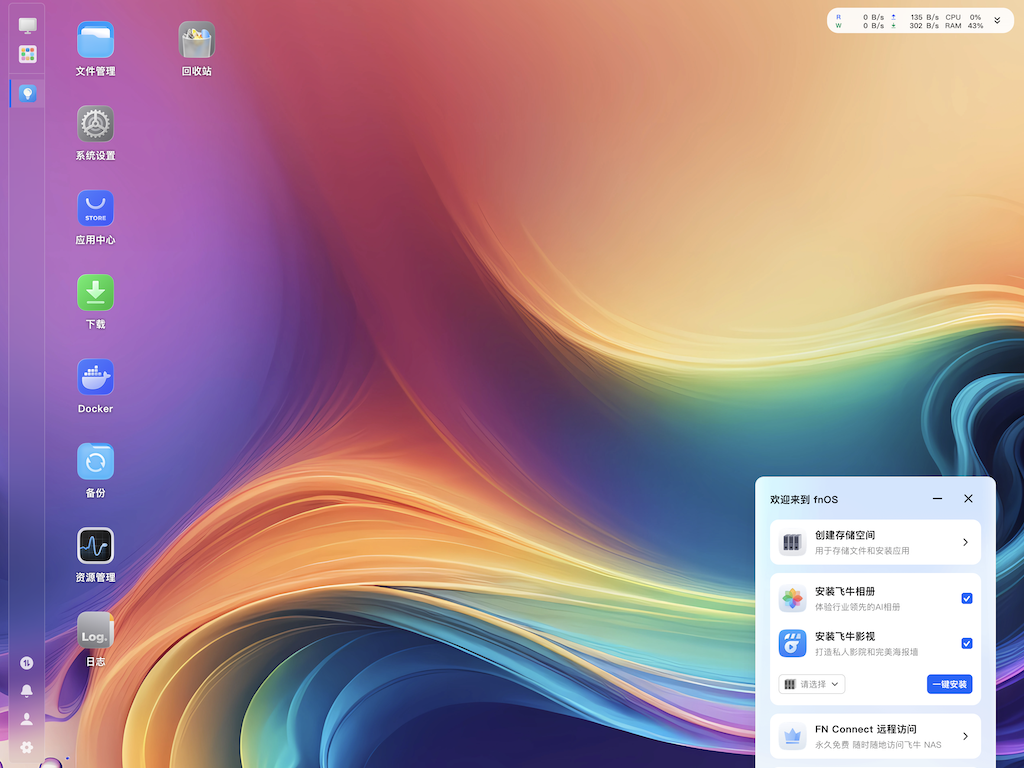Click the 欢迎来到 fnOS heading

tap(803, 500)
